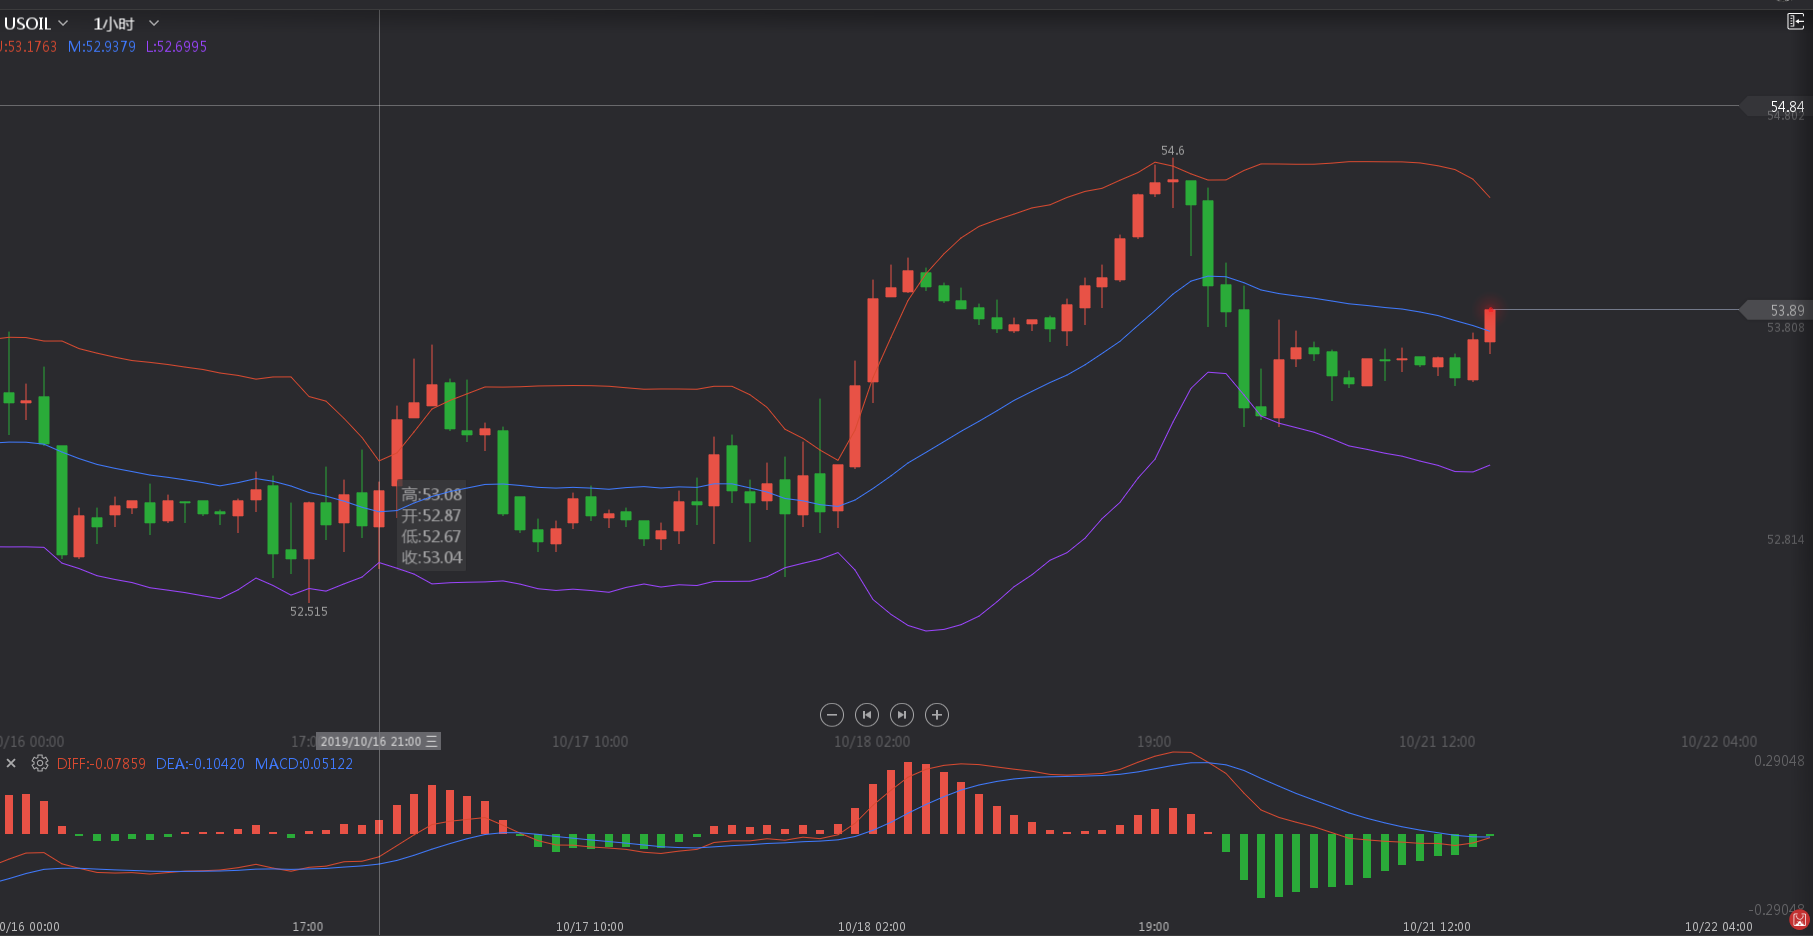Click the red icon at bottom right corner

coord(1800,920)
